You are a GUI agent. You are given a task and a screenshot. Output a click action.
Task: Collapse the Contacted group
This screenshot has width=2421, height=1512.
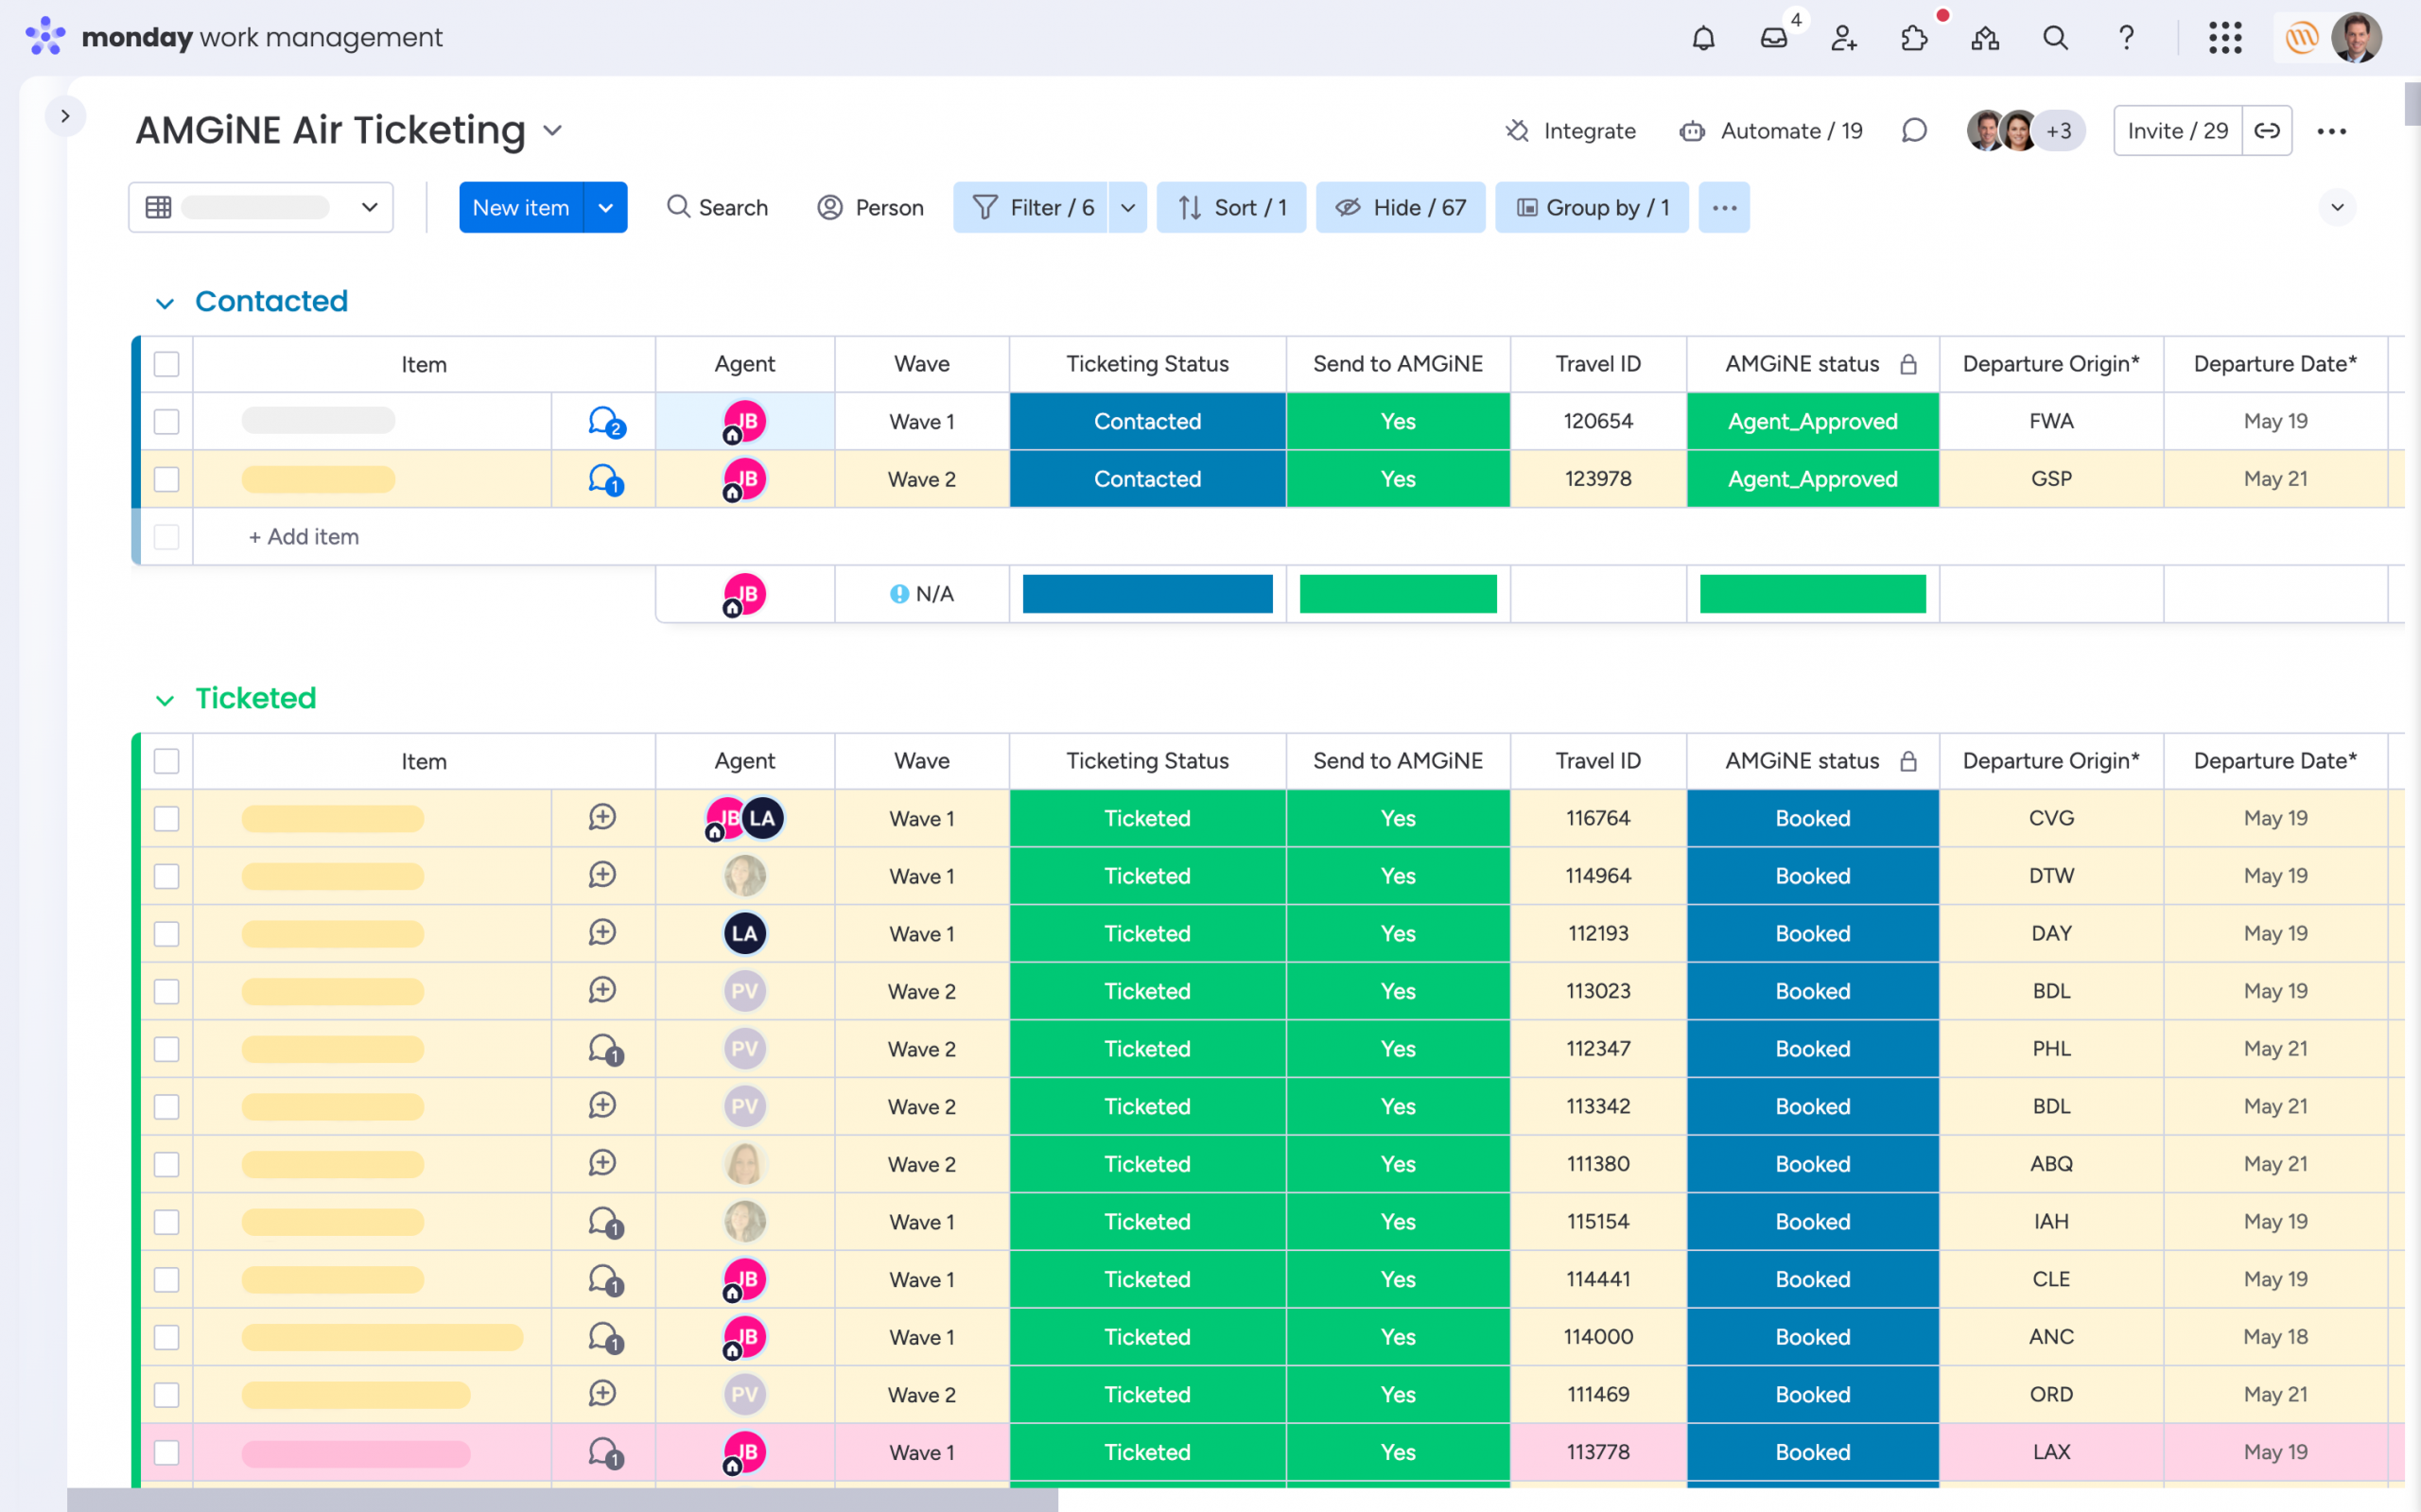tap(165, 302)
